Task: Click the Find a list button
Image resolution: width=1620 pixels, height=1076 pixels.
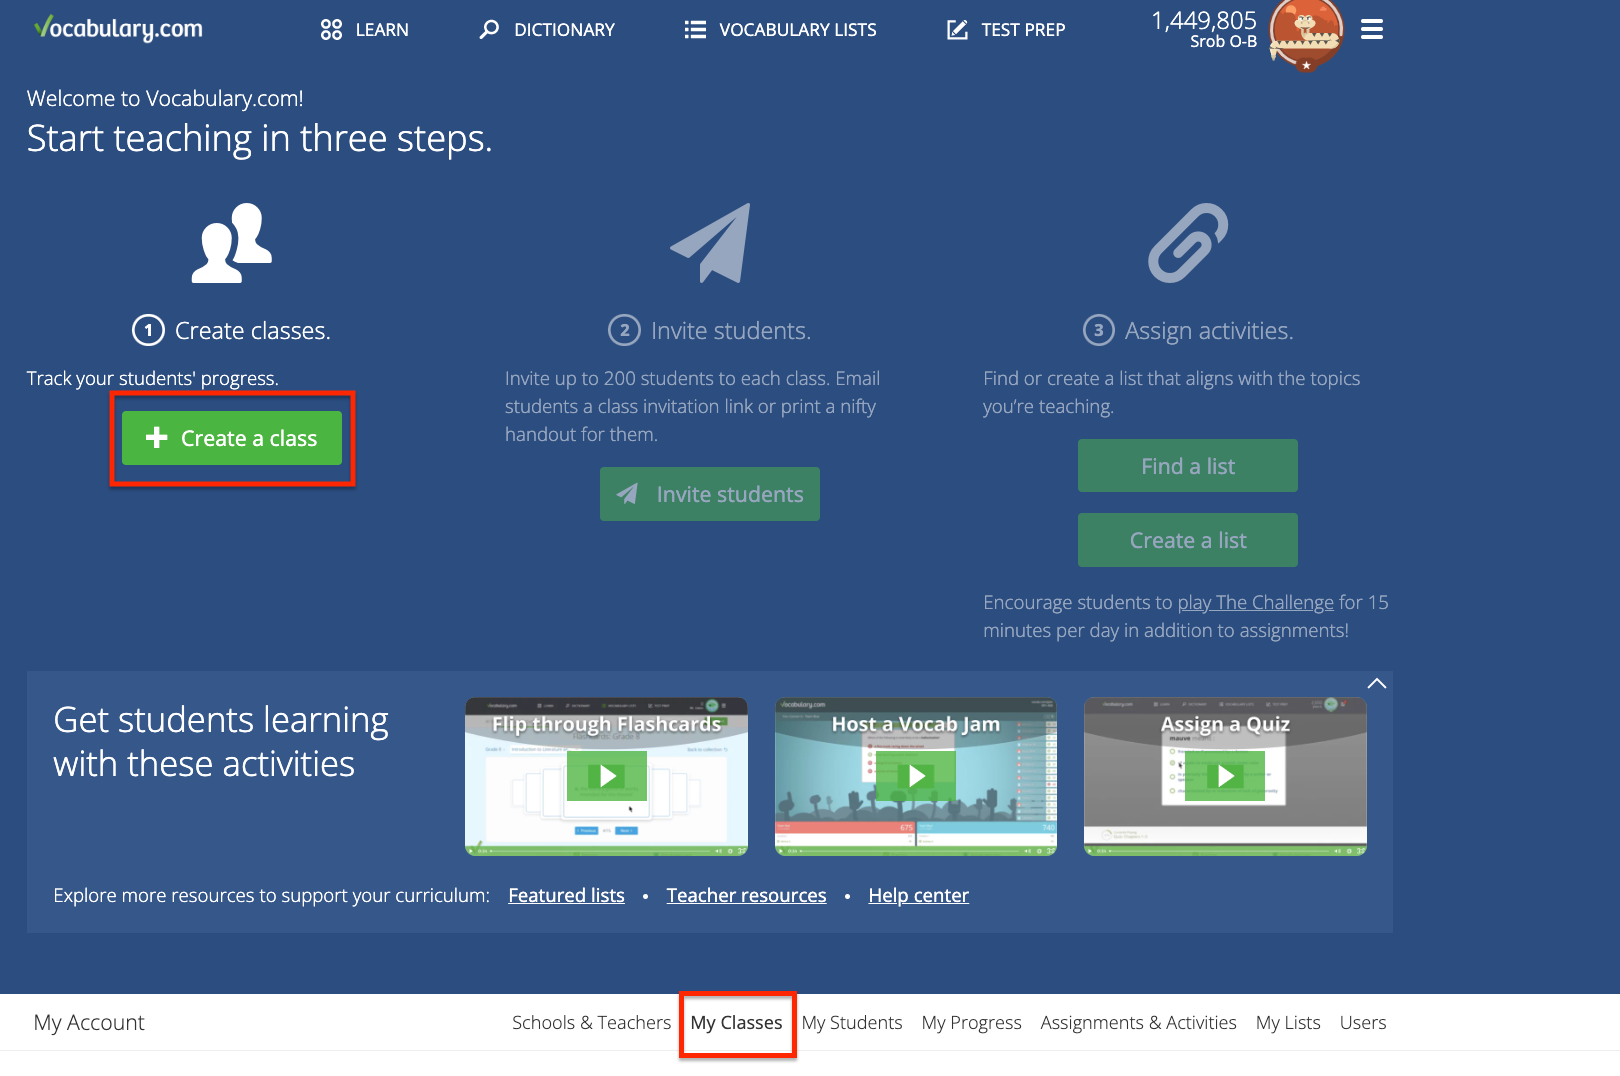Action: [x=1187, y=466]
